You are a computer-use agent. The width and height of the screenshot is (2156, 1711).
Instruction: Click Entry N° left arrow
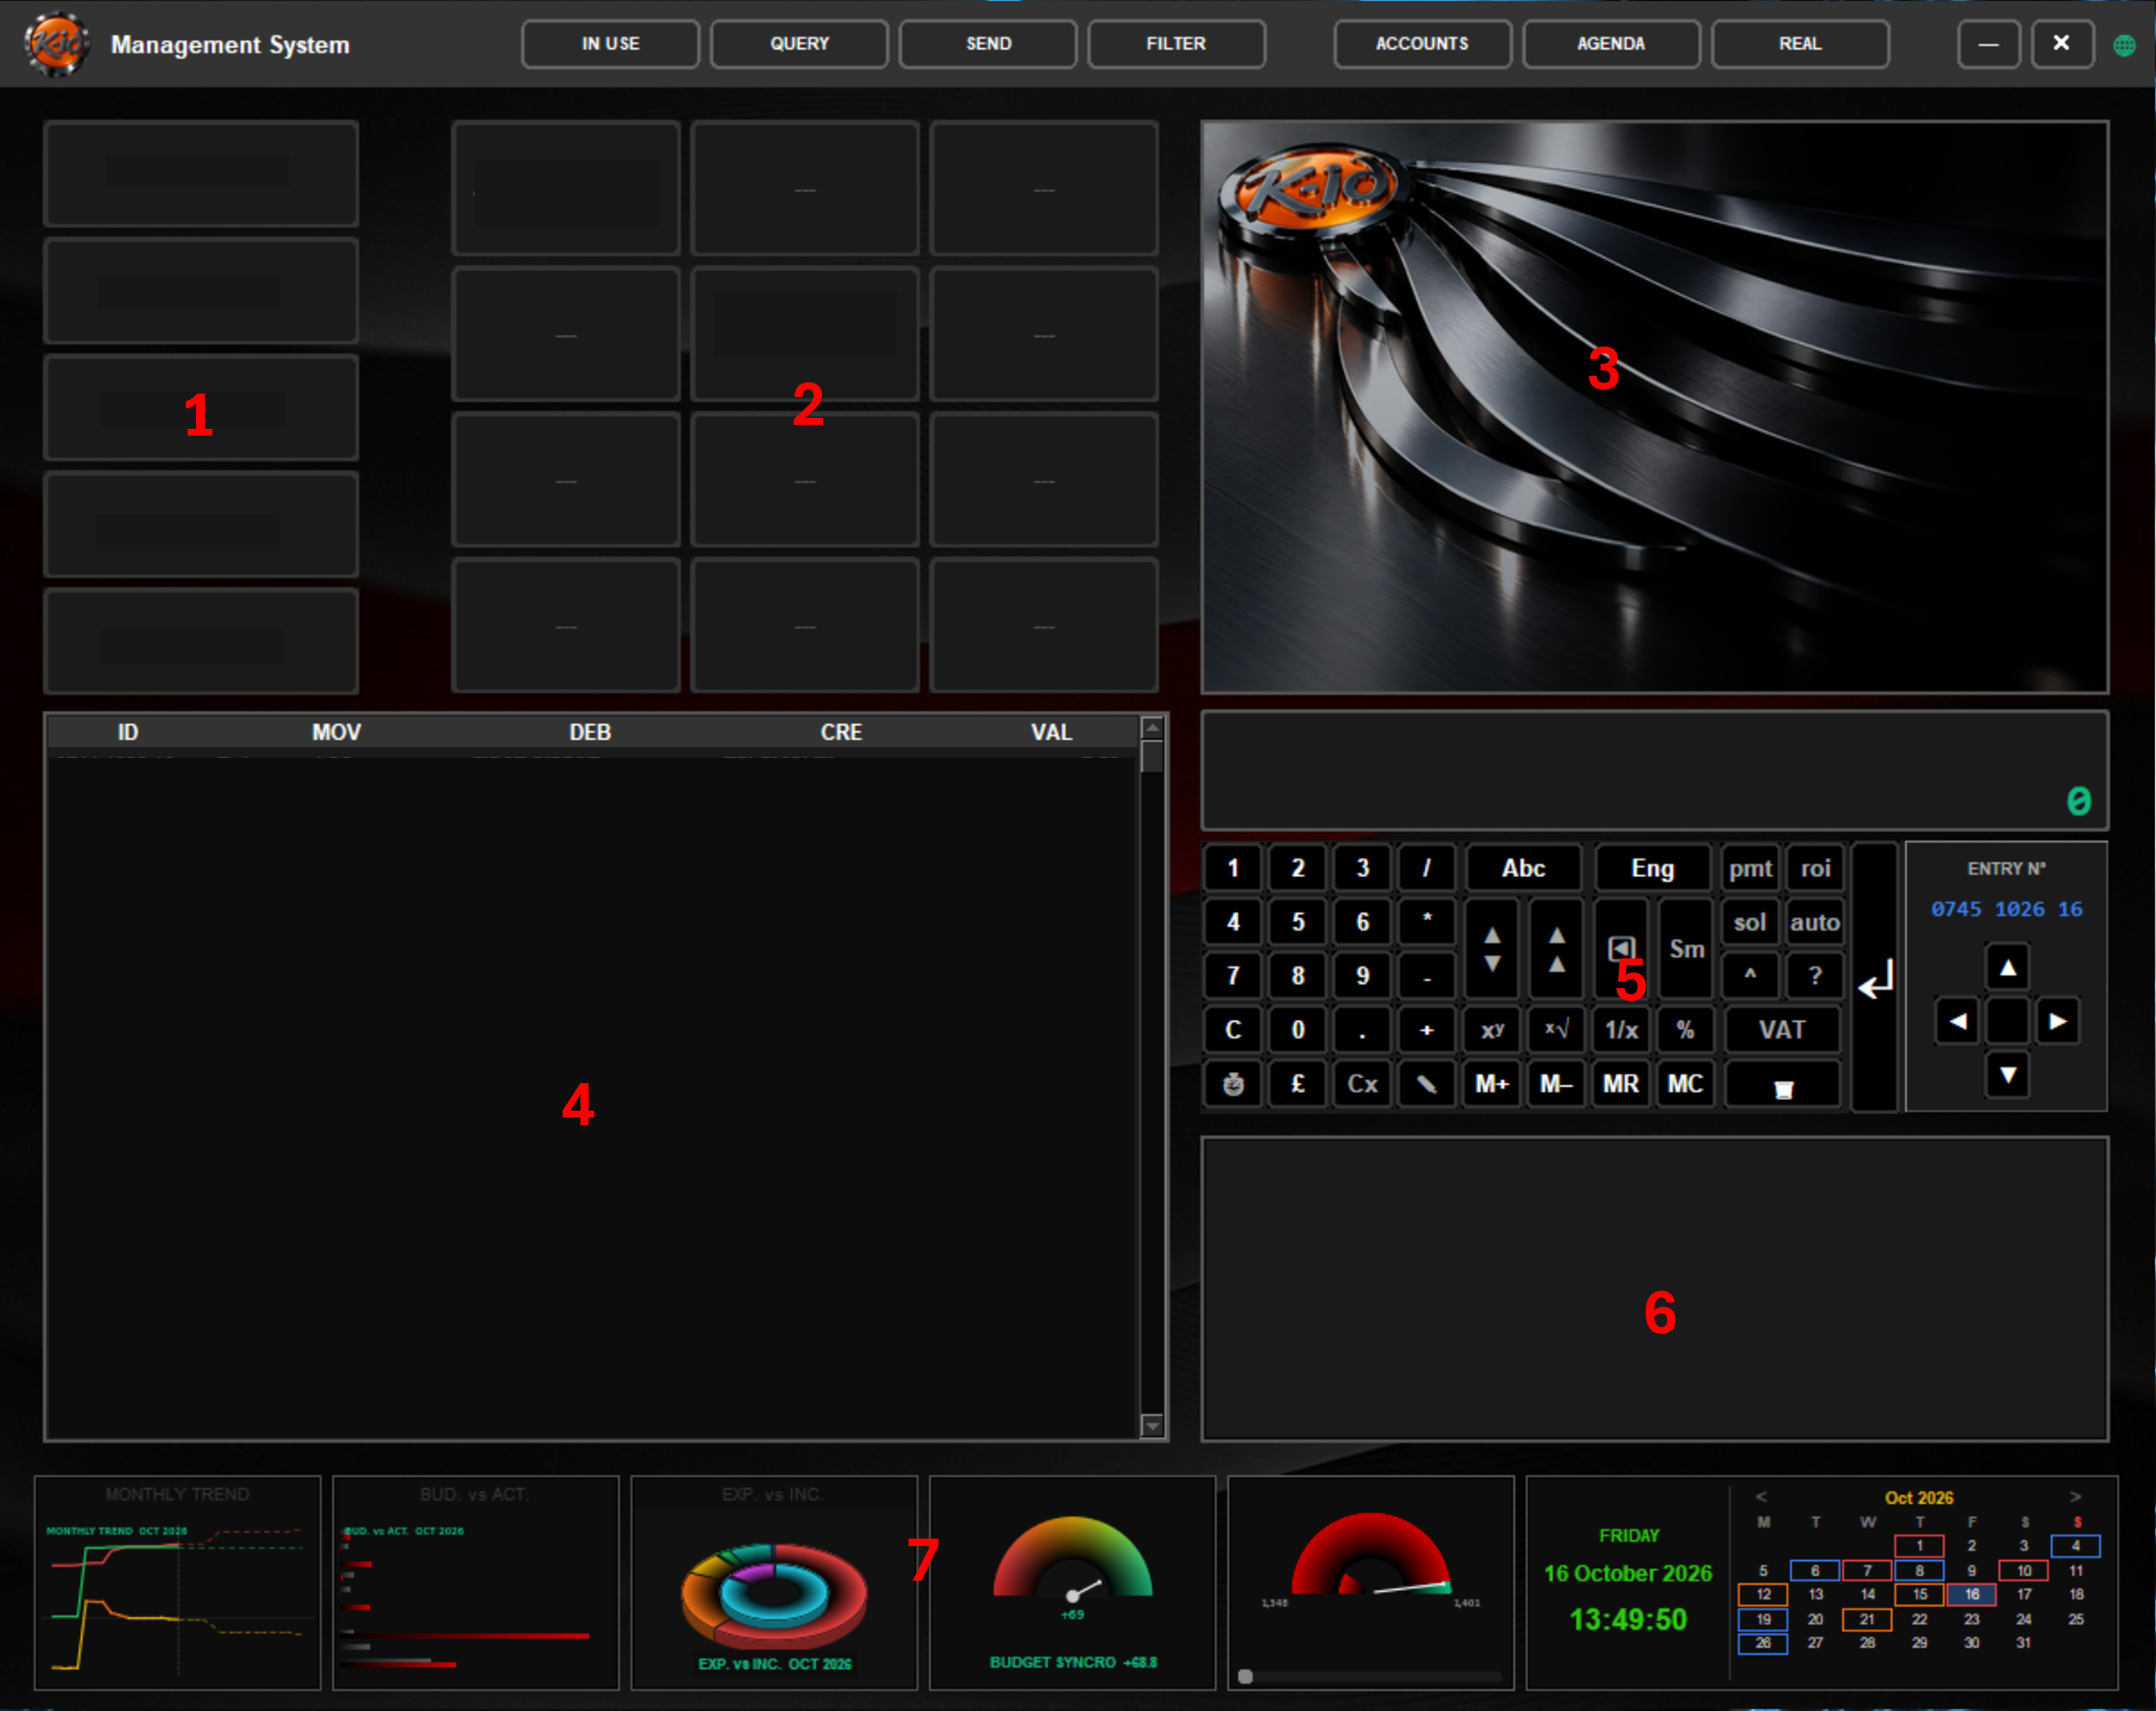[x=1958, y=1021]
